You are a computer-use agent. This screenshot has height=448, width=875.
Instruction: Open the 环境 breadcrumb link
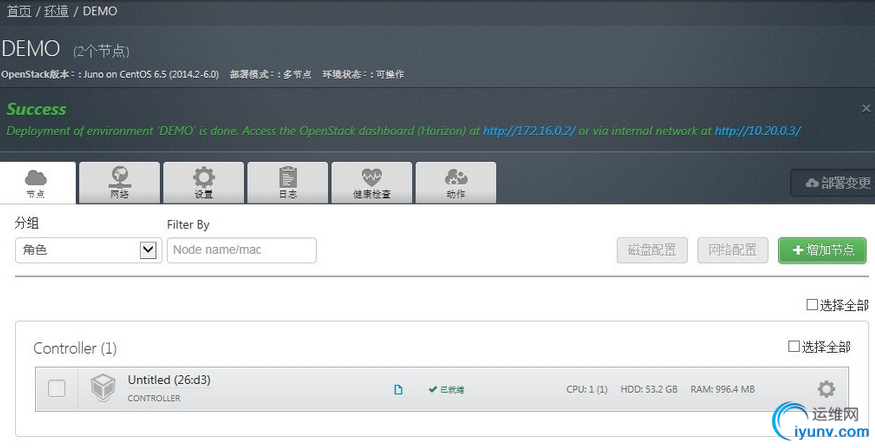coord(56,11)
